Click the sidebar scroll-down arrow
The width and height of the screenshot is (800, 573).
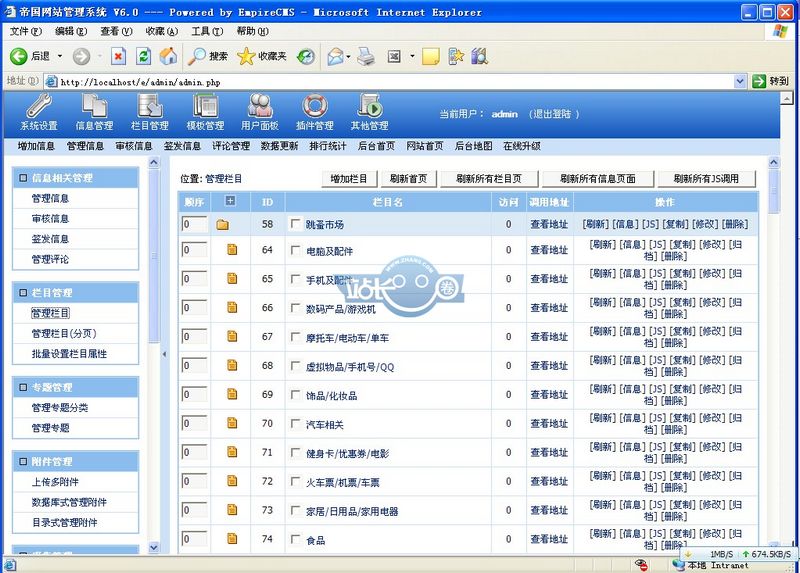(154, 547)
